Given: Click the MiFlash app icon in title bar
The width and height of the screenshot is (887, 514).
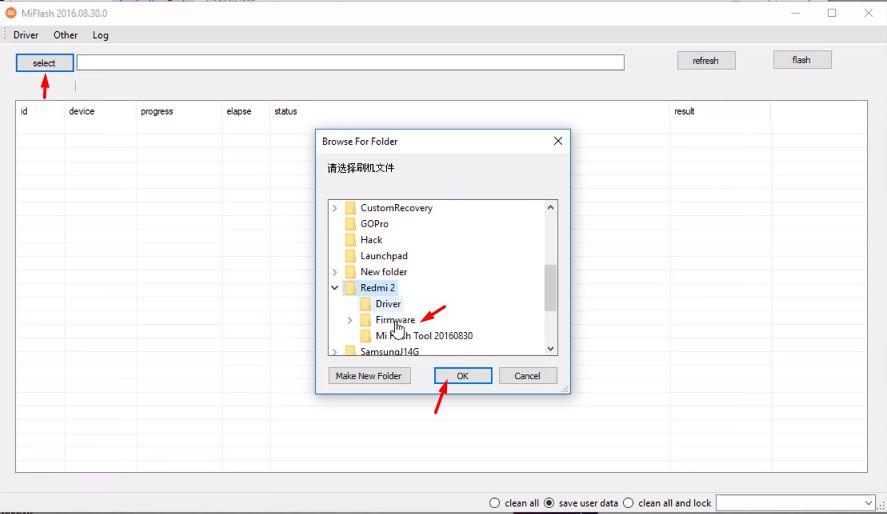Looking at the screenshot, I should (x=11, y=12).
